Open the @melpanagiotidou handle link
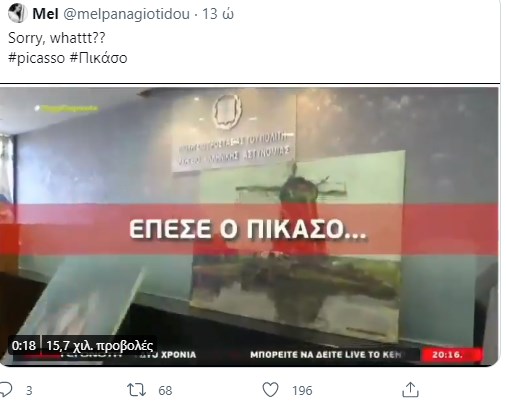506x408 pixels. tap(126, 14)
